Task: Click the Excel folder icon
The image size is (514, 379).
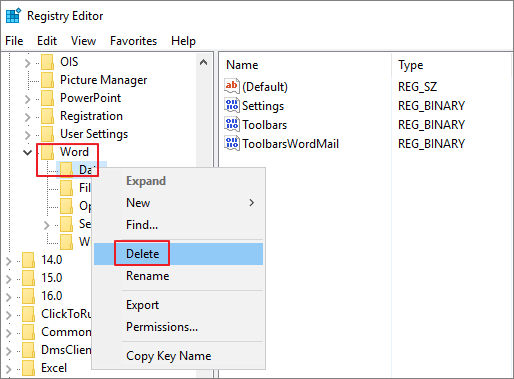Action: (x=28, y=368)
